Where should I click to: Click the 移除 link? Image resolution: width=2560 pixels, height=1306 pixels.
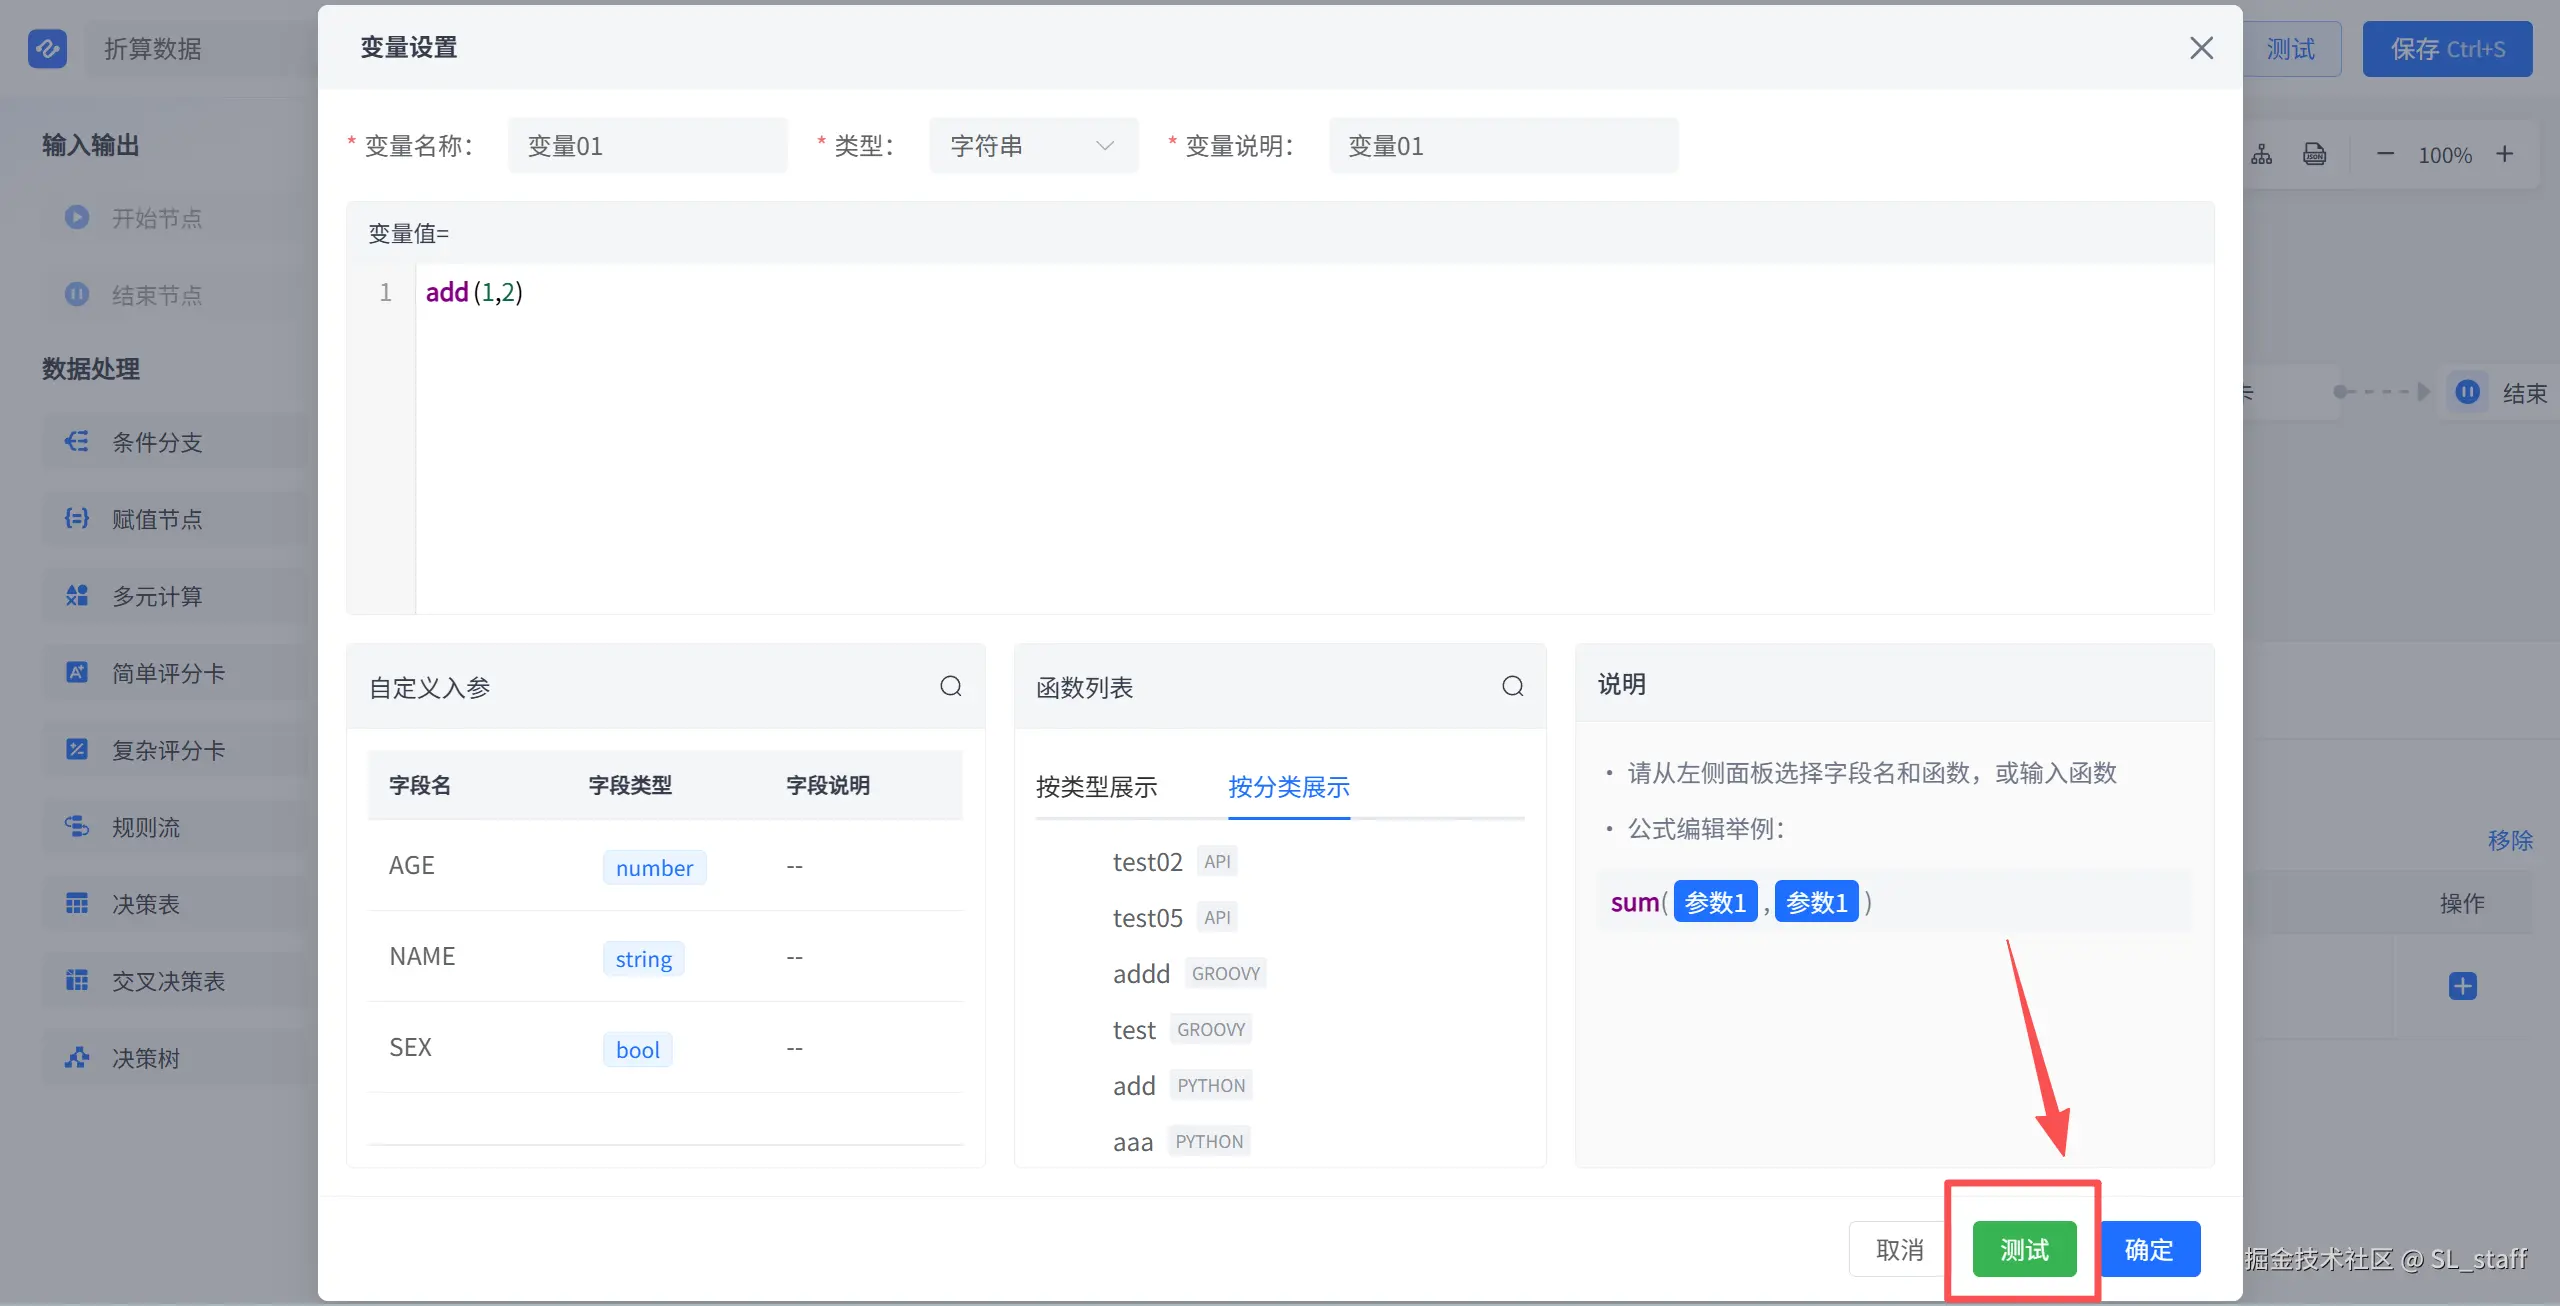[x=2510, y=840]
